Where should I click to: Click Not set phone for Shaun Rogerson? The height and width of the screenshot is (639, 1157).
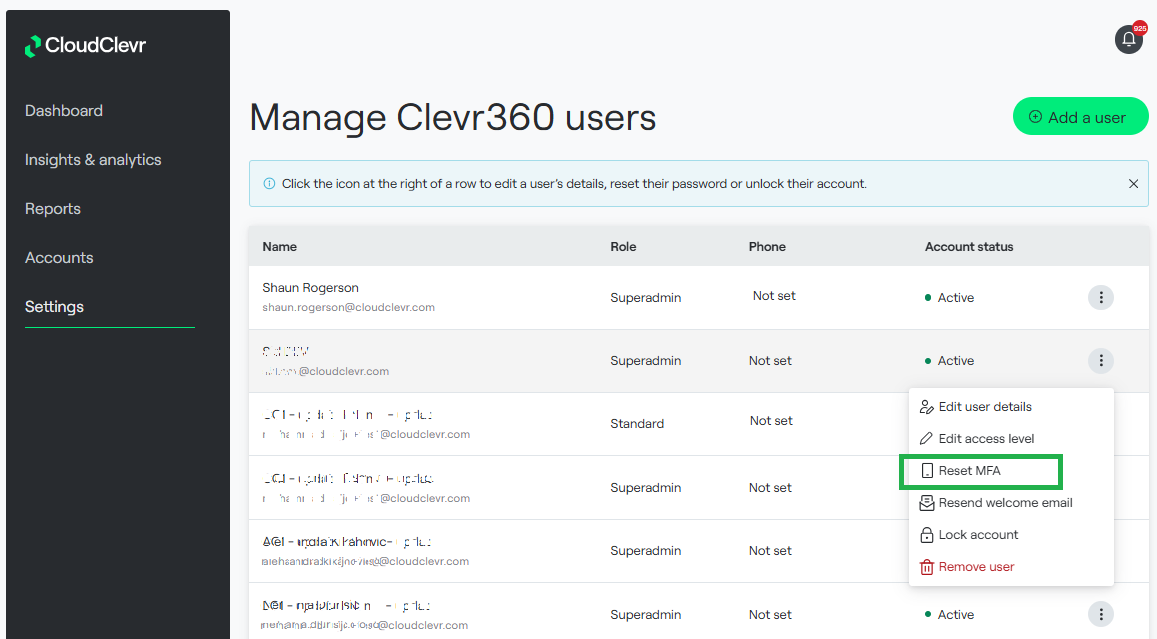774,296
